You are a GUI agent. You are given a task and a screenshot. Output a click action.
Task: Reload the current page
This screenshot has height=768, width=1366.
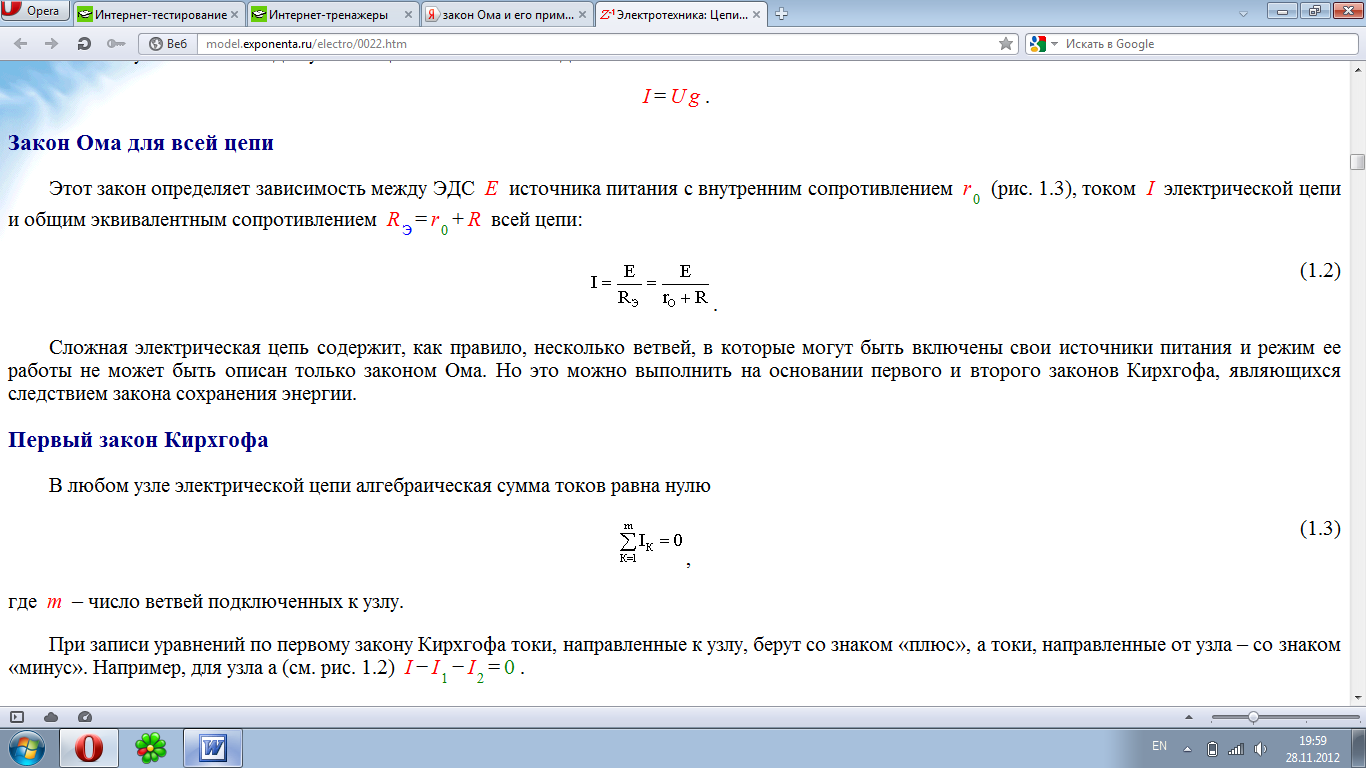point(84,44)
